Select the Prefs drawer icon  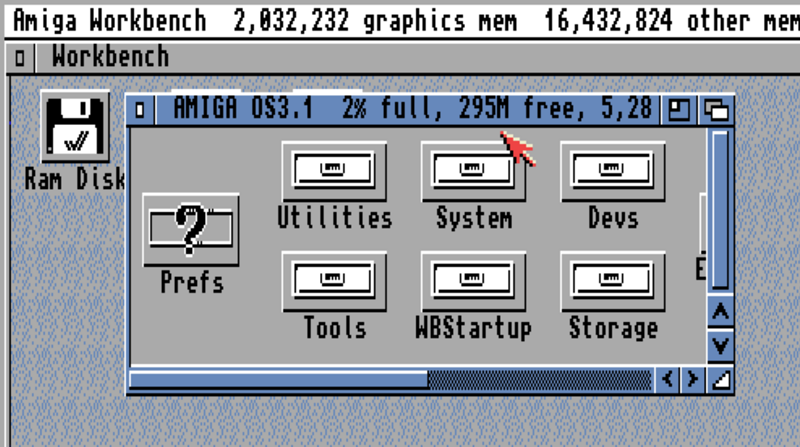point(191,230)
